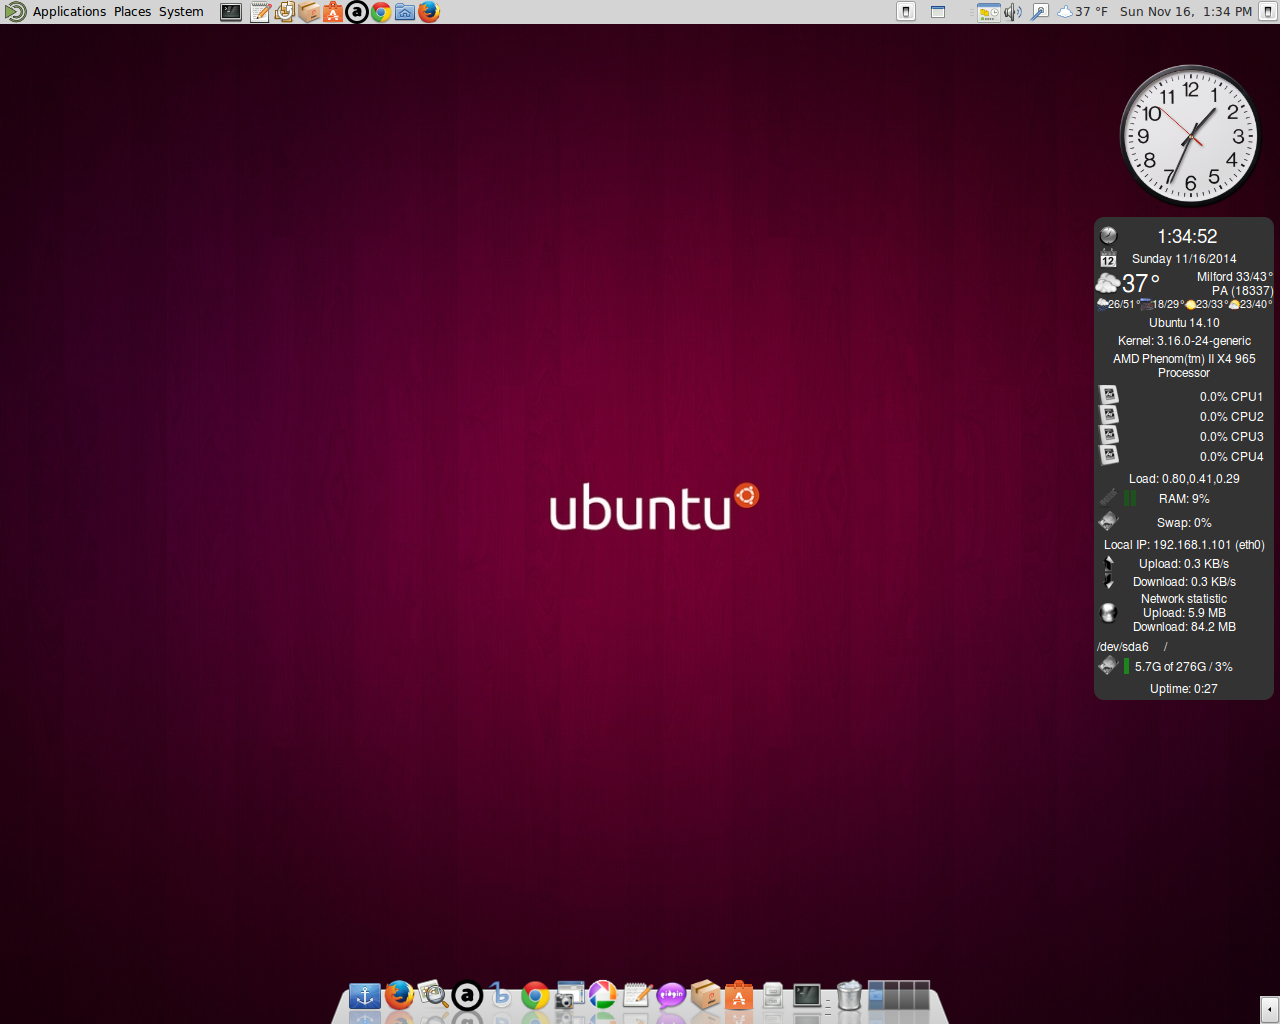
Task: Launch the terminal from the top panel
Action: pos(231,12)
